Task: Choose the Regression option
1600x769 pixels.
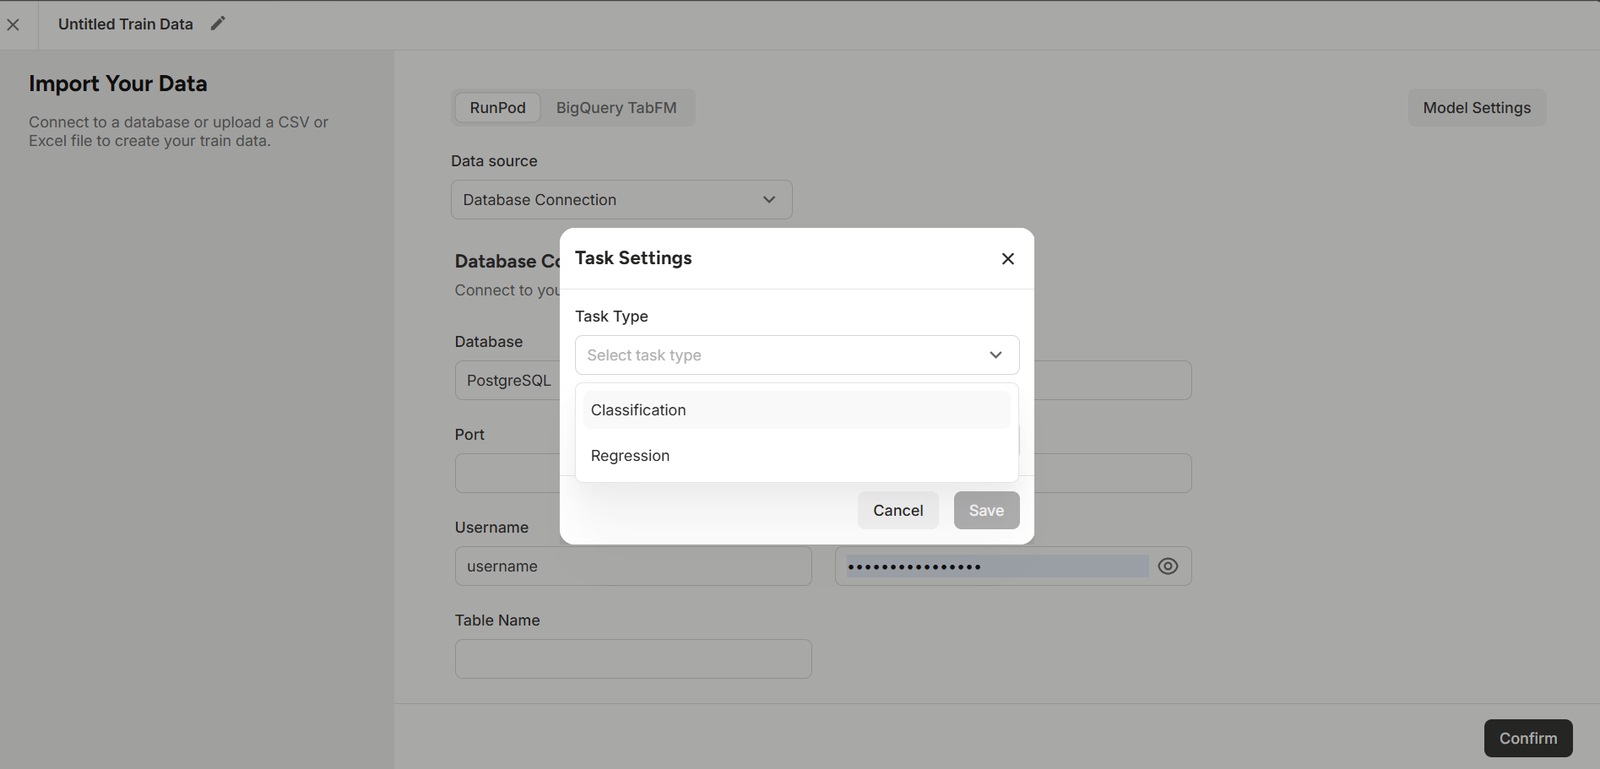Action: click(x=796, y=456)
